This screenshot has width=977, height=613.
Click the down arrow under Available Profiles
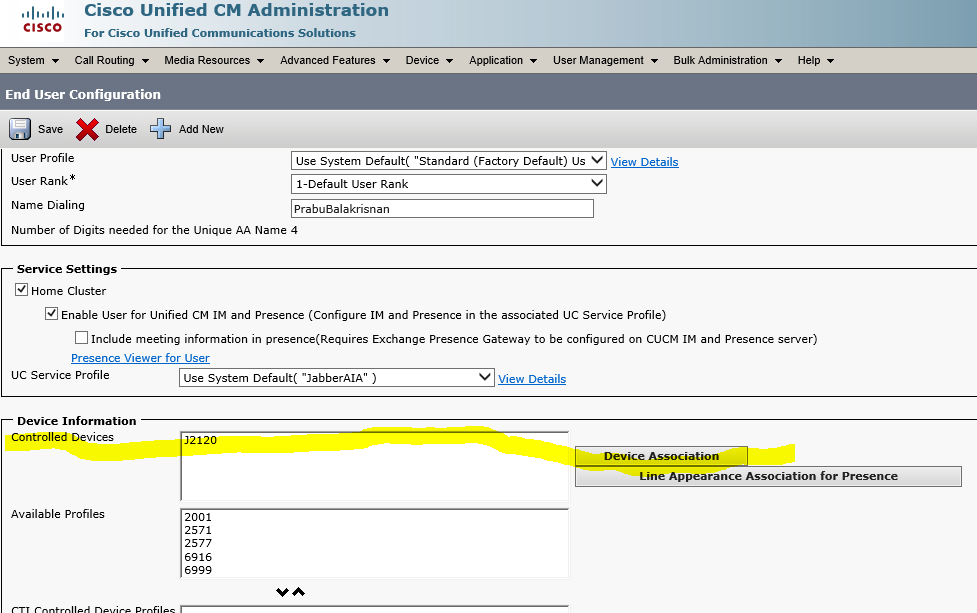point(283,591)
